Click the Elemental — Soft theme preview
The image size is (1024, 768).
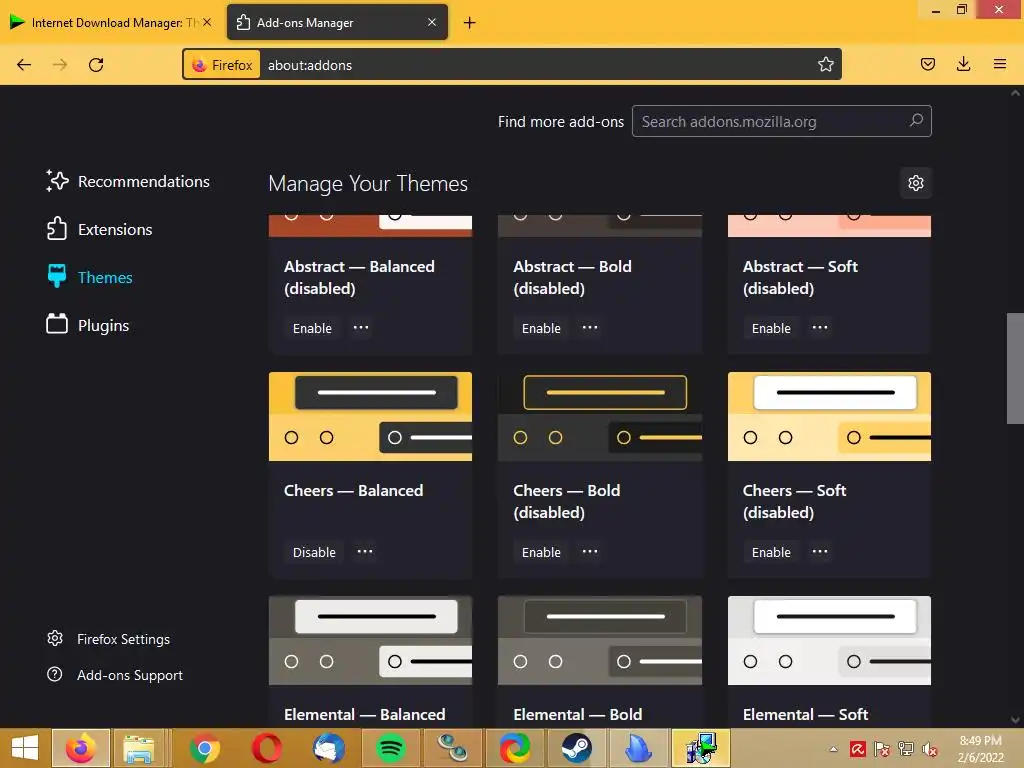point(829,641)
